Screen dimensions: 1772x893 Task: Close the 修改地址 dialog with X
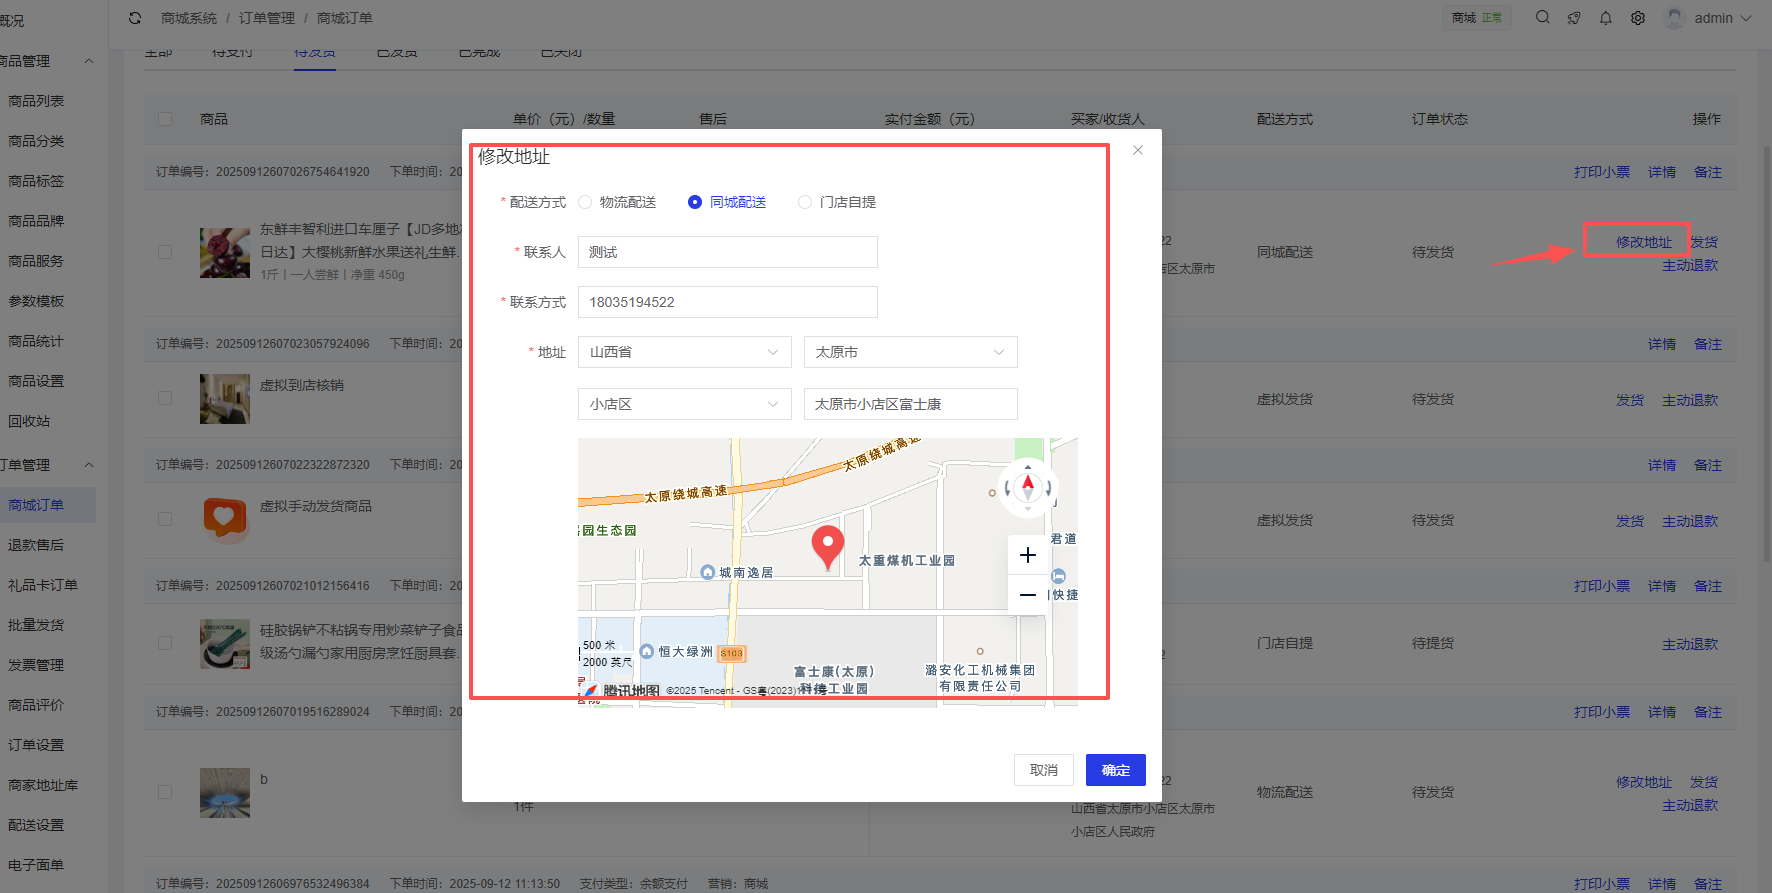pyautogui.click(x=1137, y=150)
